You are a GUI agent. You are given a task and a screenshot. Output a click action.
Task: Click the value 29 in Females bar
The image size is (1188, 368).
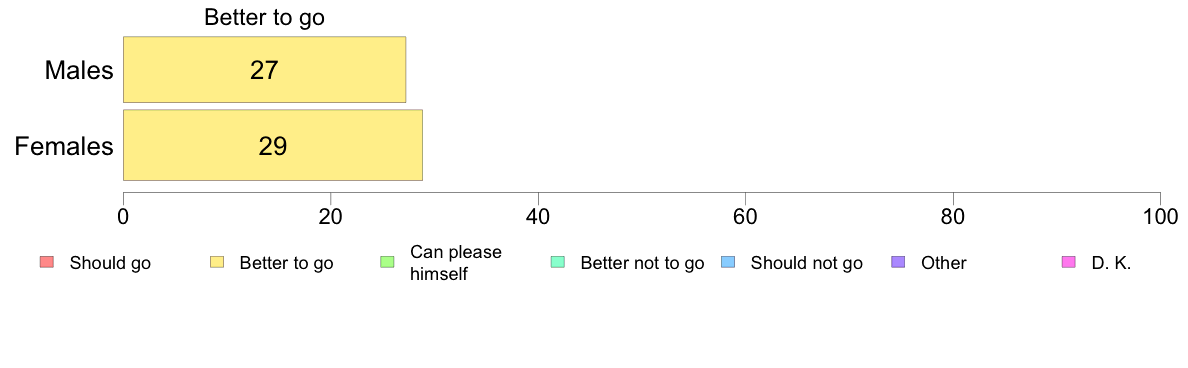(x=273, y=146)
